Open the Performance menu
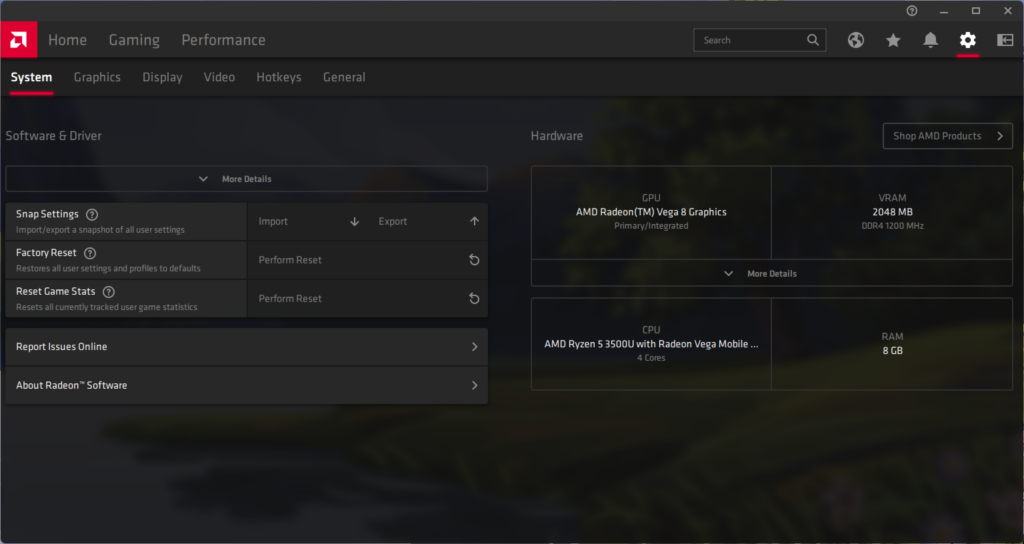 (223, 40)
